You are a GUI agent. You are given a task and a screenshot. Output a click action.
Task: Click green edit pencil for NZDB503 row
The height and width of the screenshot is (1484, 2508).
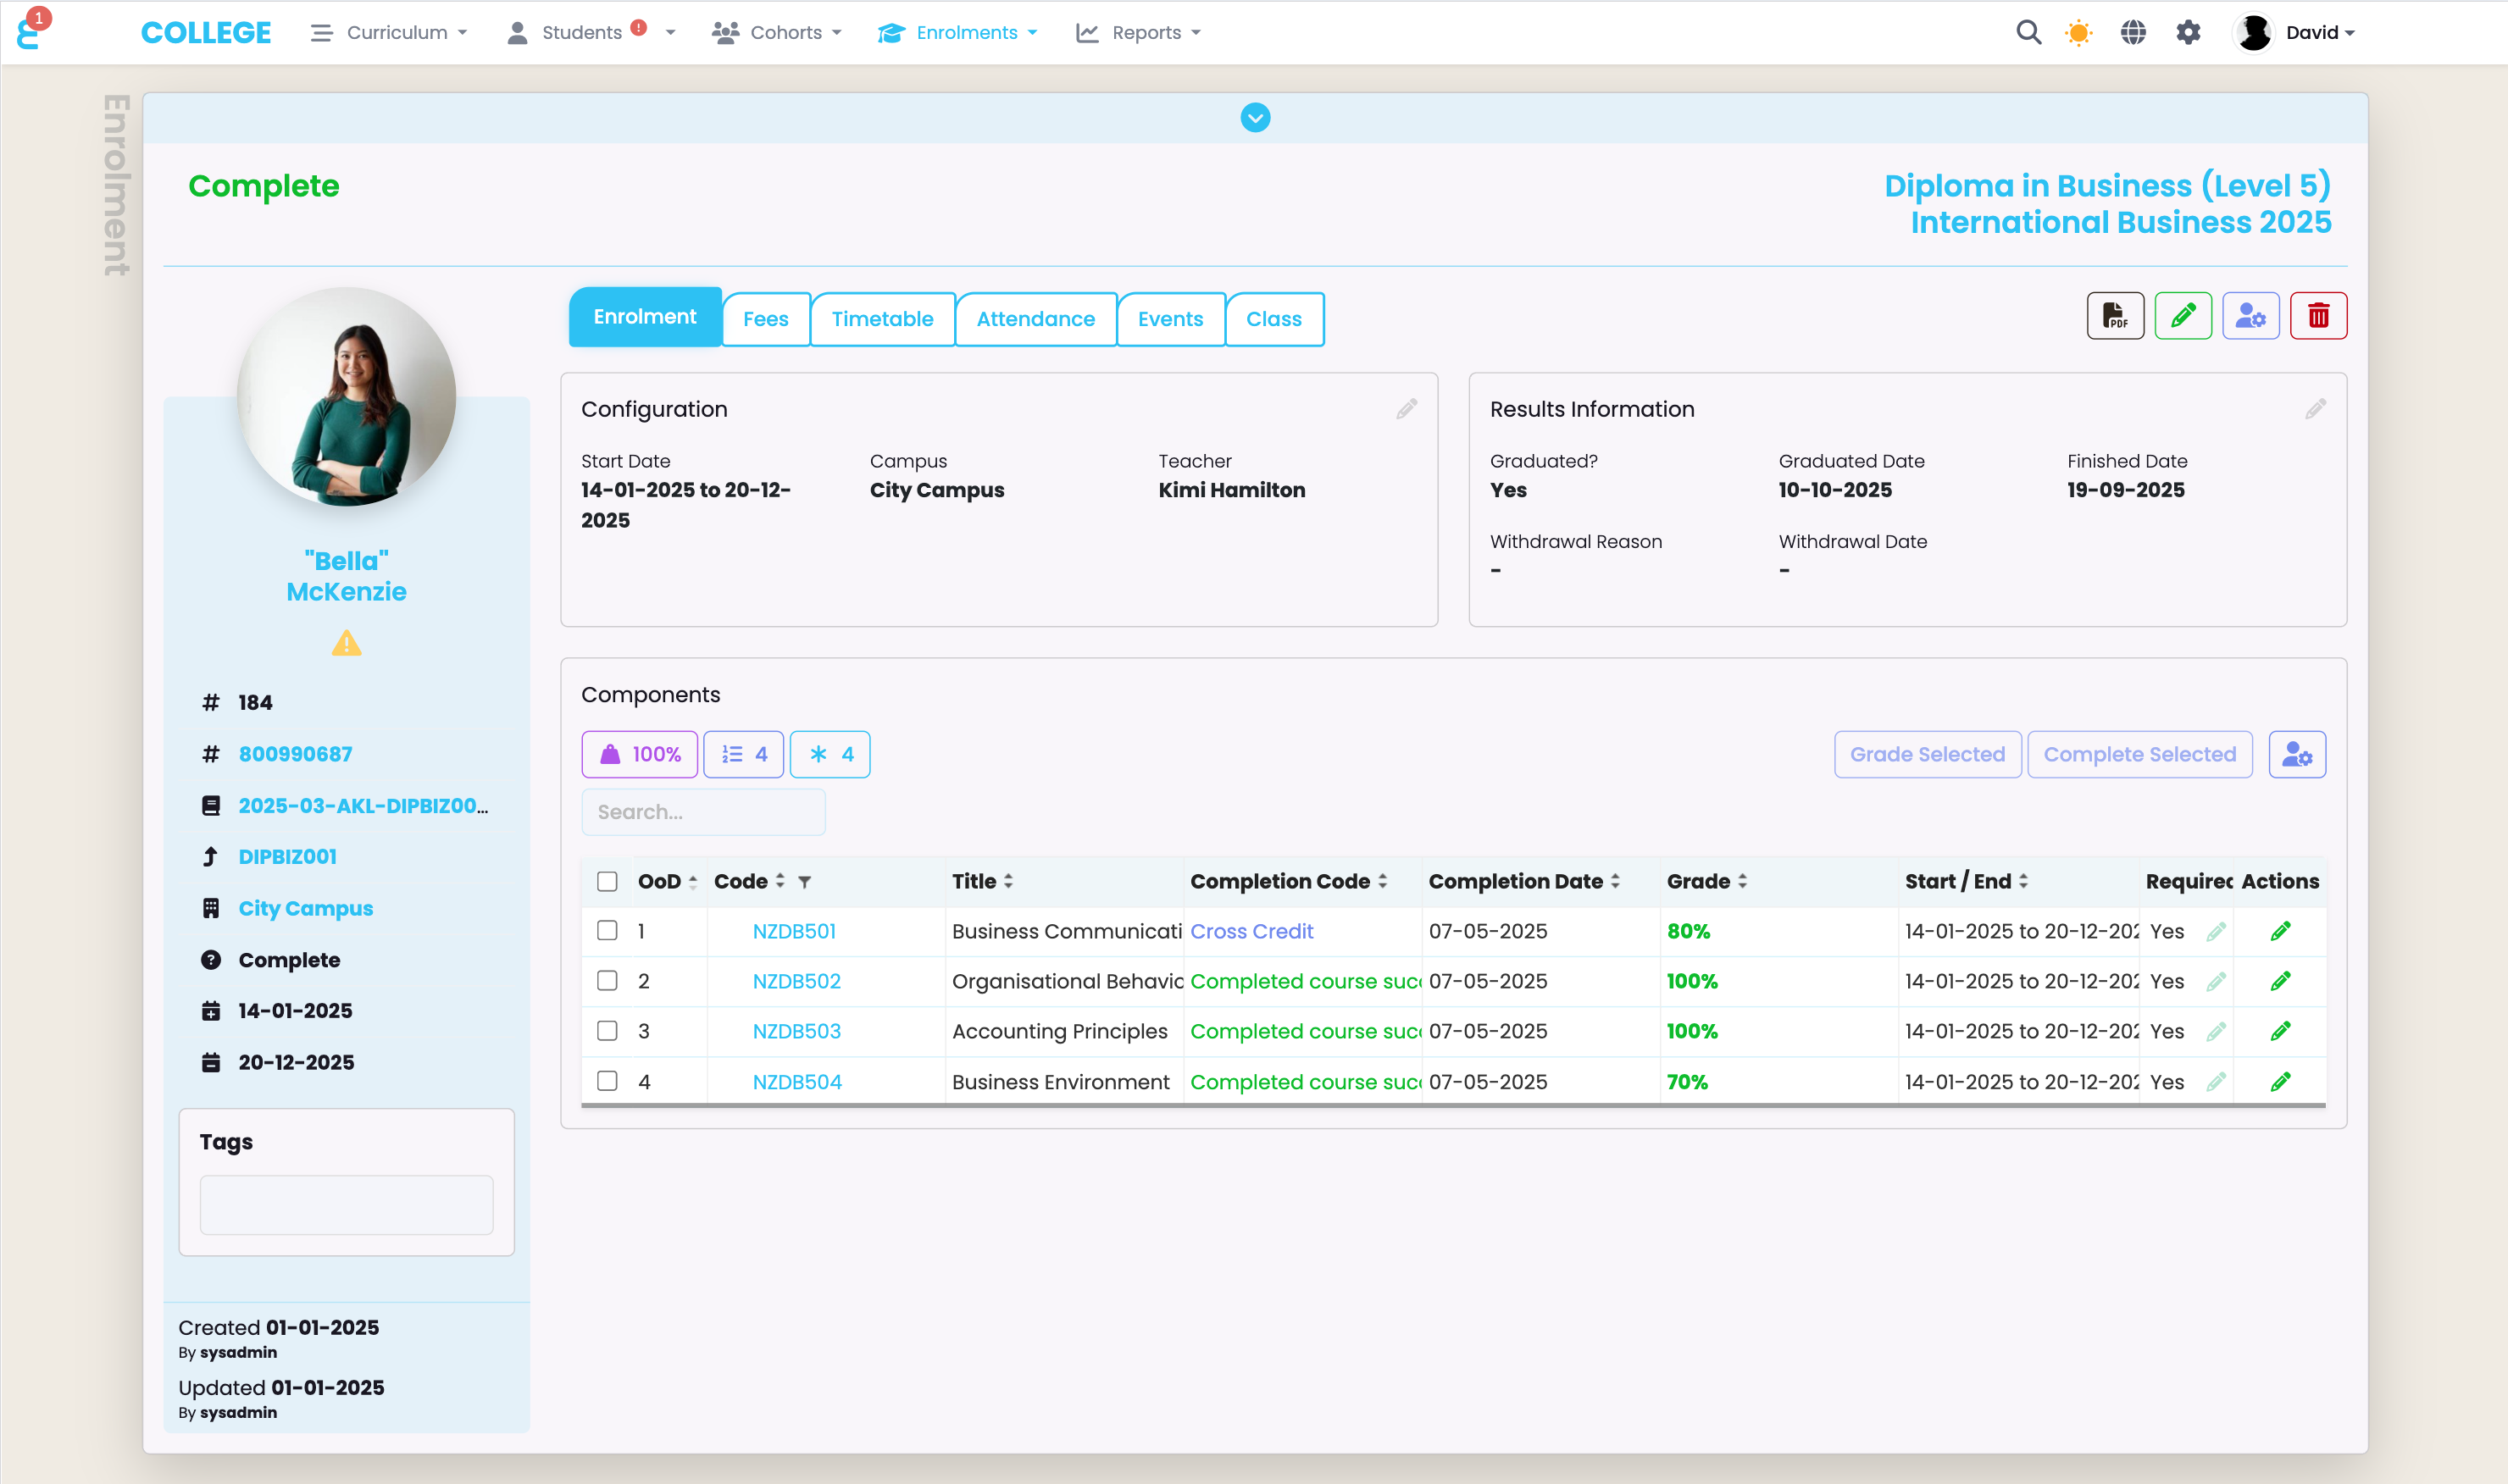tap(2280, 1031)
